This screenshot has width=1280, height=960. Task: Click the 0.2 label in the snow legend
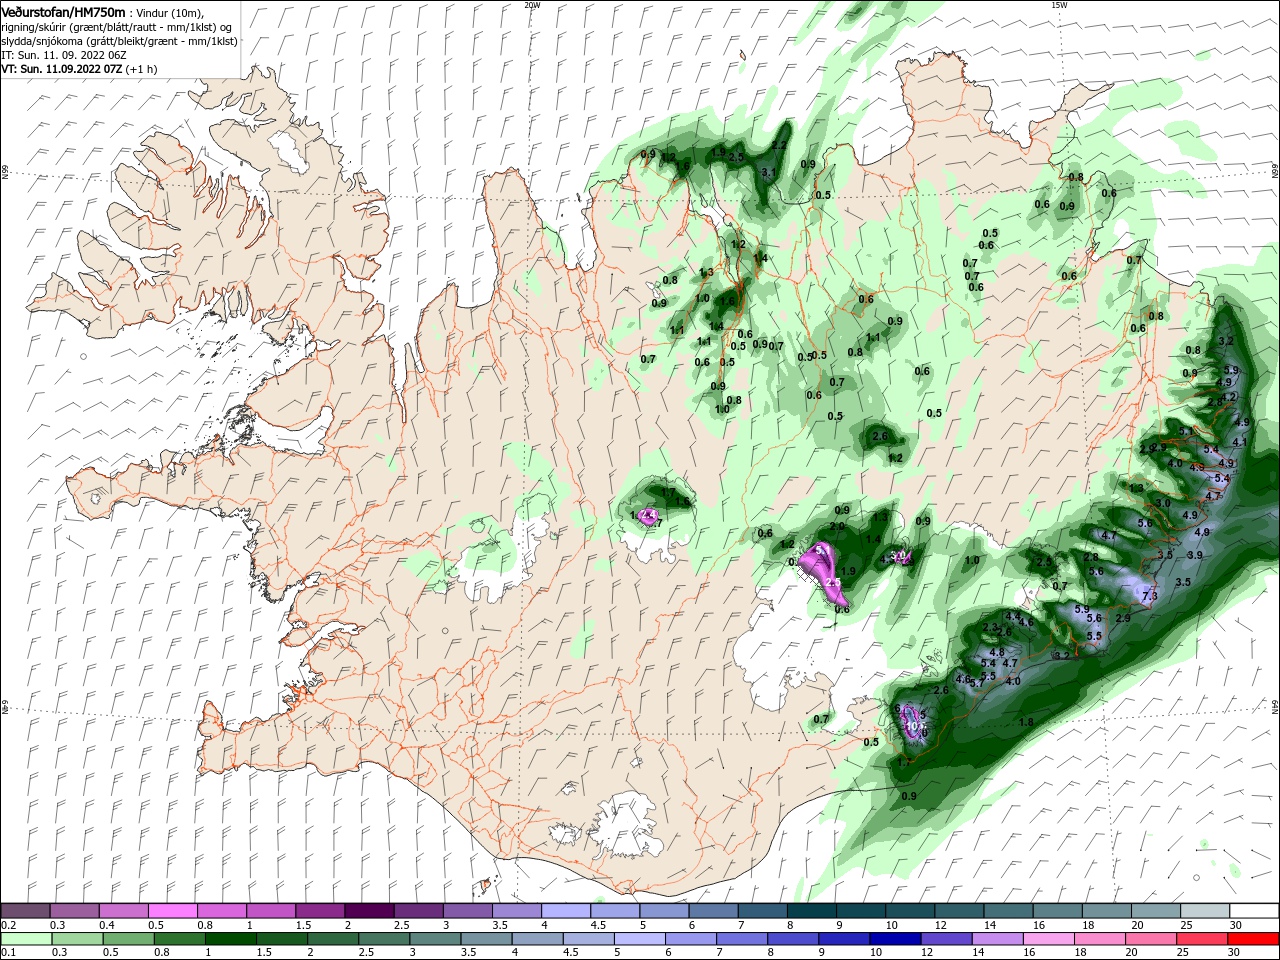[x=8, y=925]
